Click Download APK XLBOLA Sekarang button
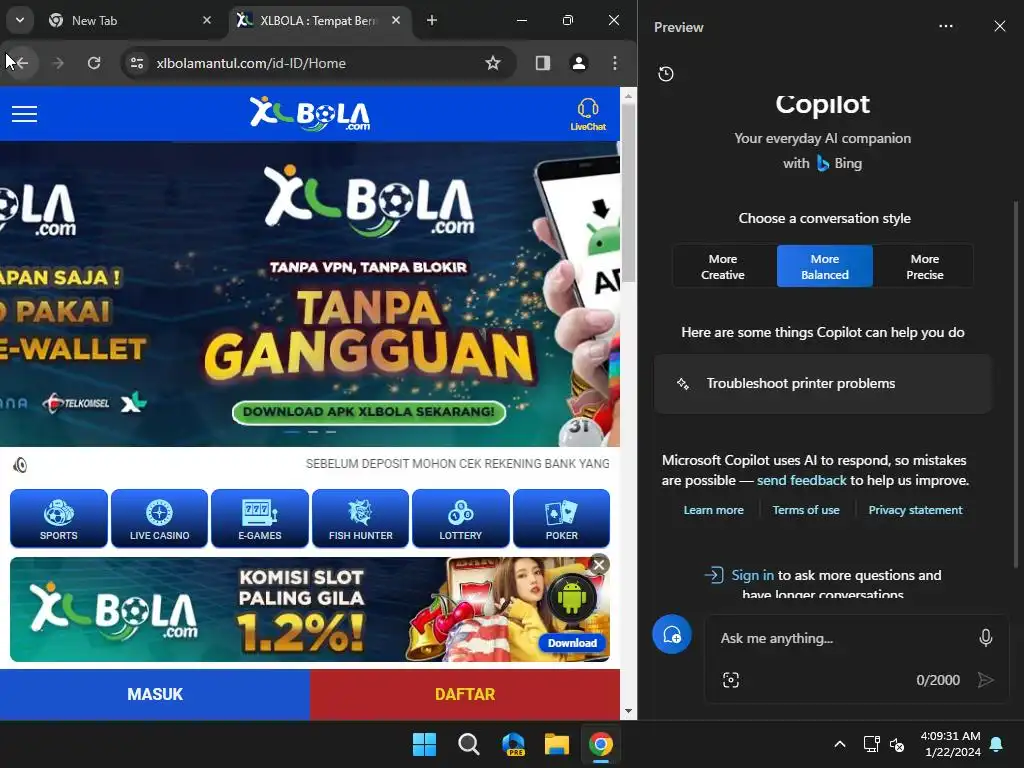1024x768 pixels. pyautogui.click(x=369, y=412)
